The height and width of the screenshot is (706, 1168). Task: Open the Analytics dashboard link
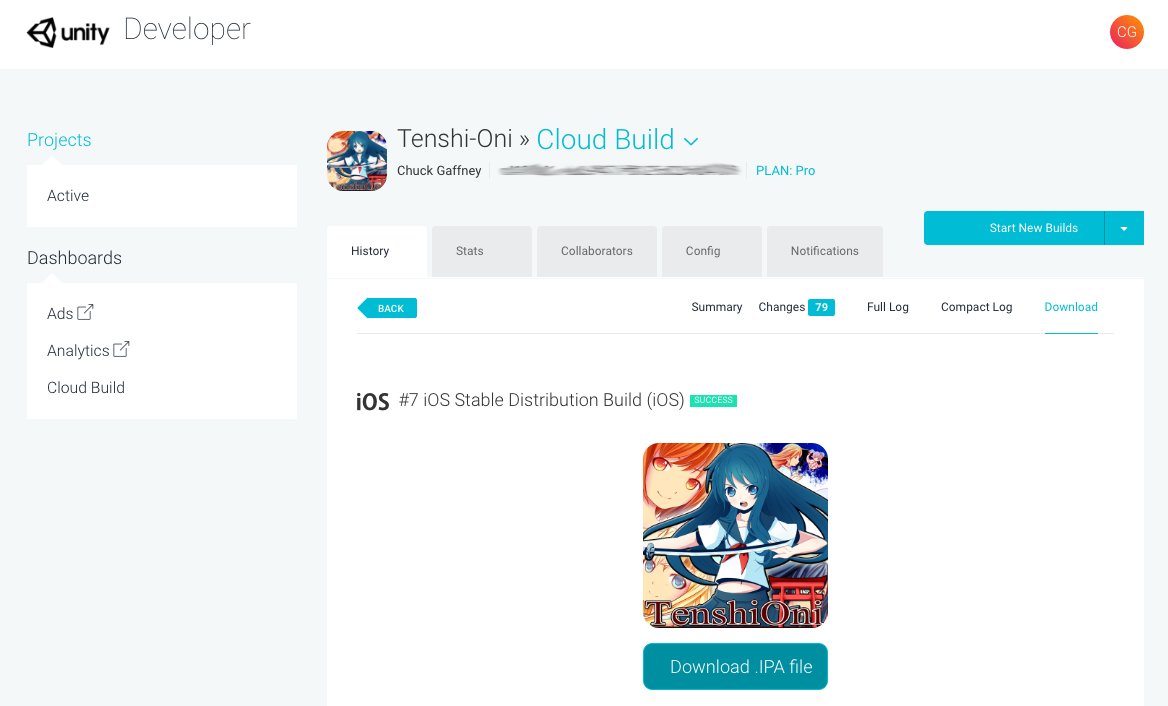77,351
